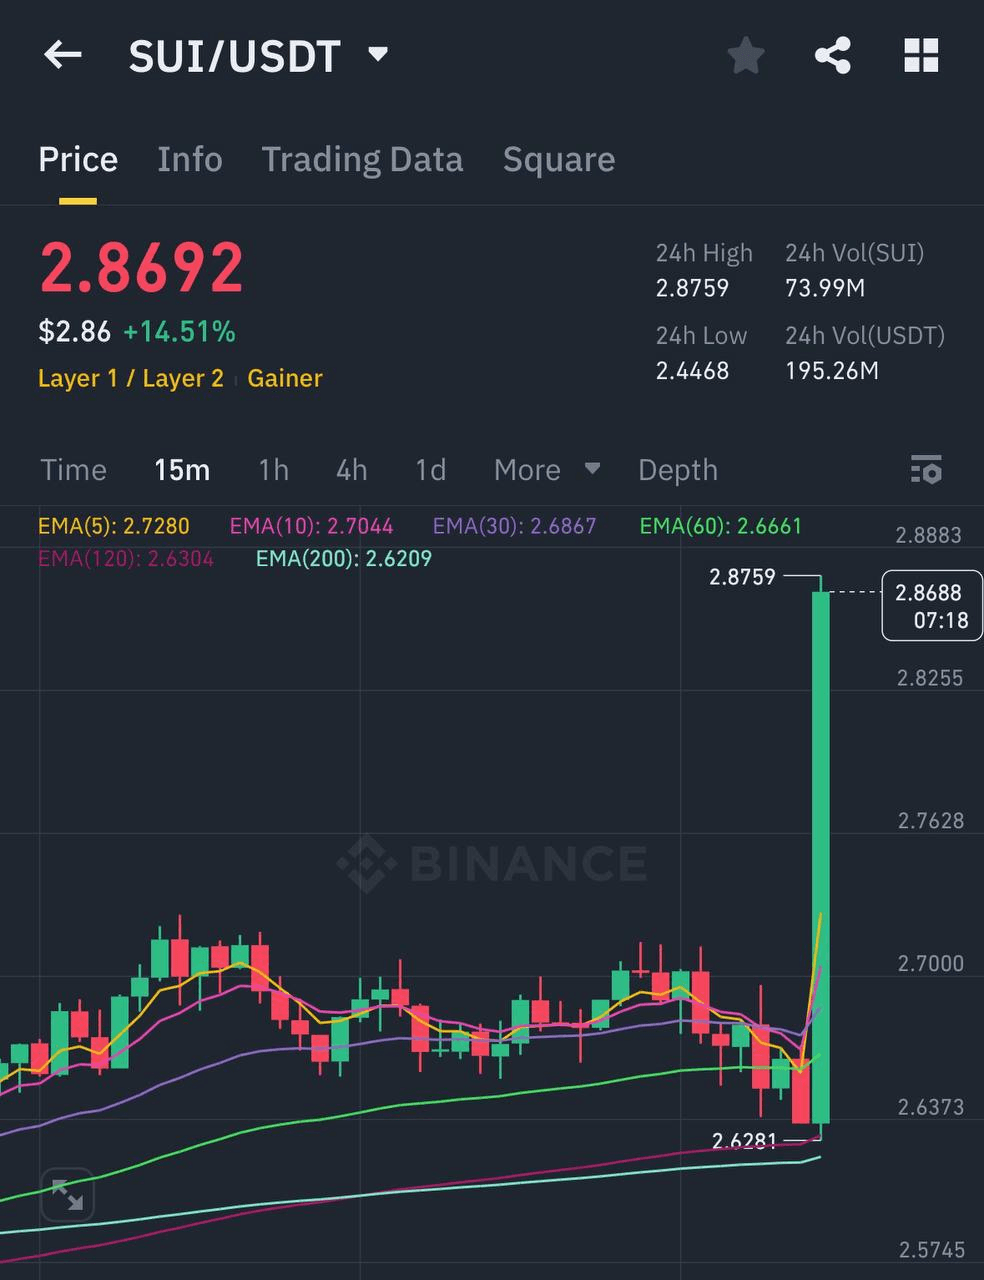Image resolution: width=984 pixels, height=1280 pixels.
Task: Expand the More intervals dropdown
Action: pyautogui.click(x=547, y=469)
